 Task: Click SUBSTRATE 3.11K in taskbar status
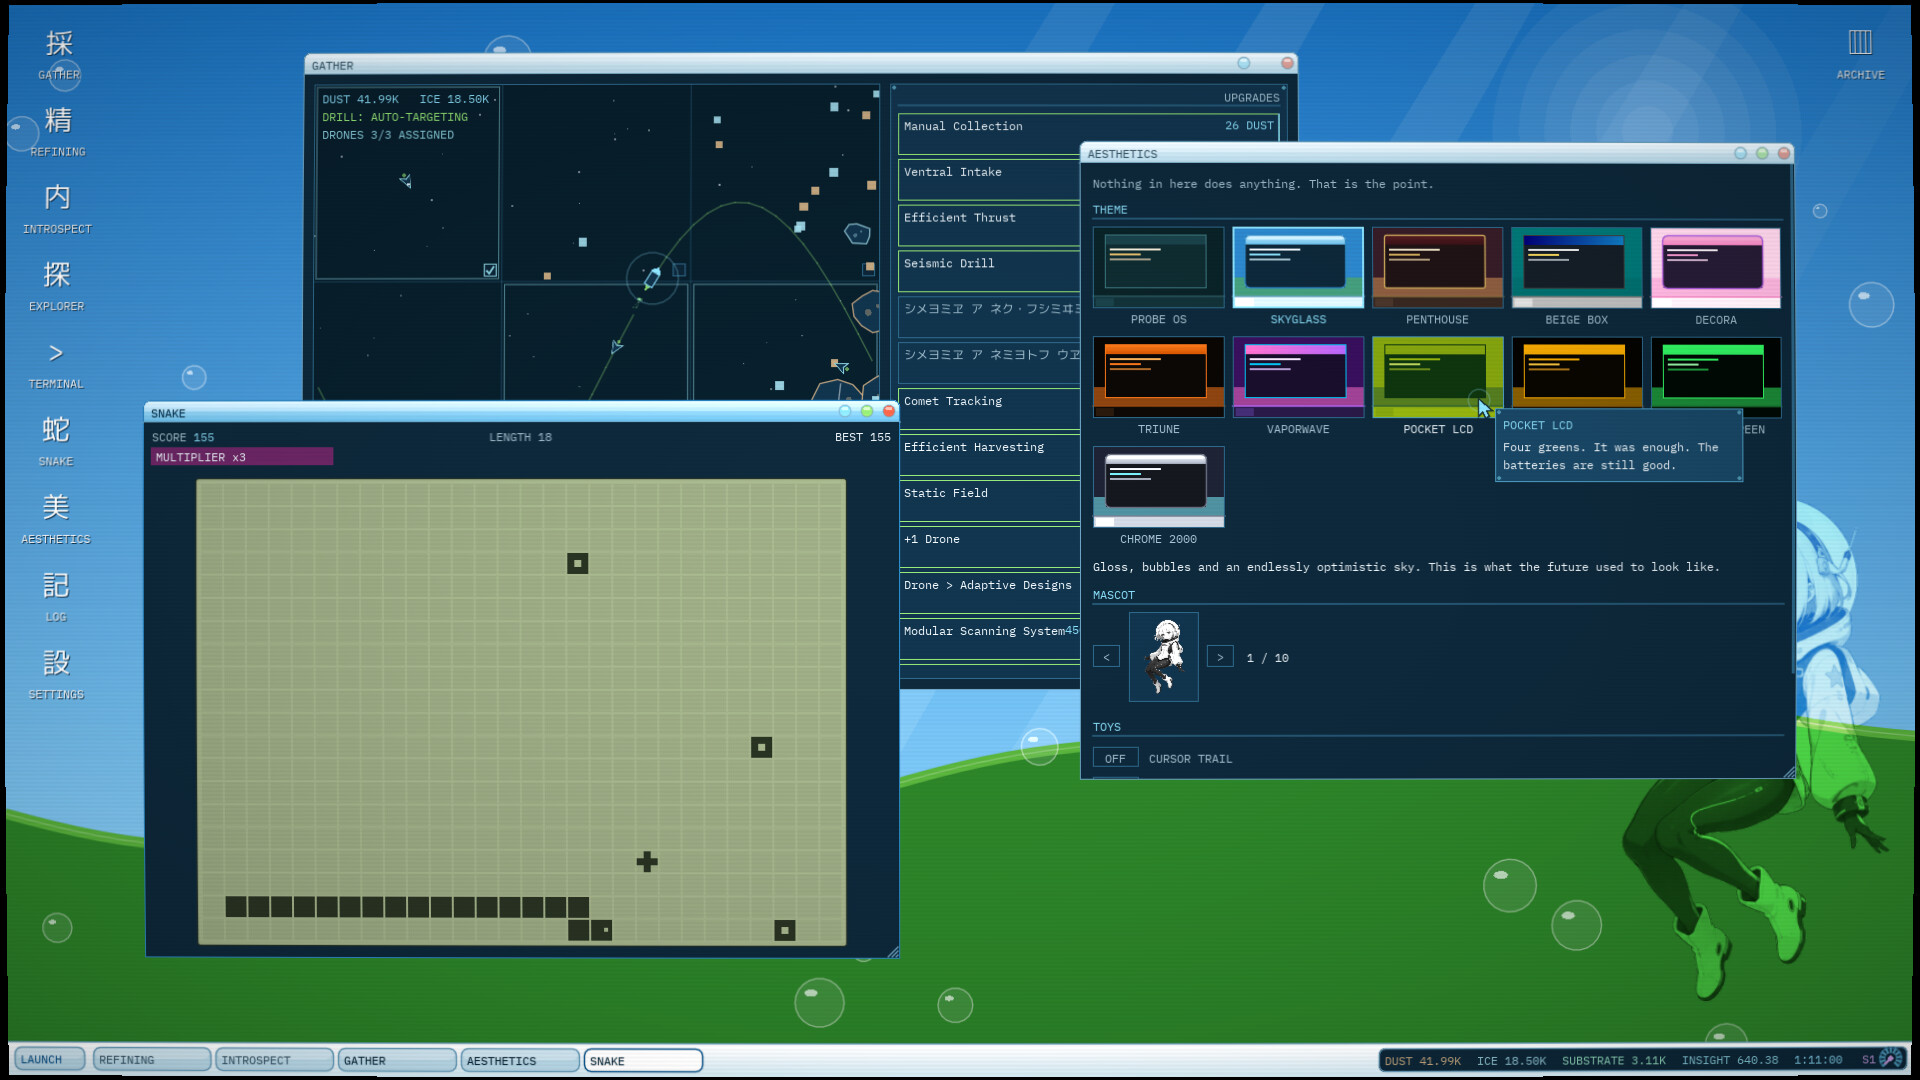[1613, 1060]
